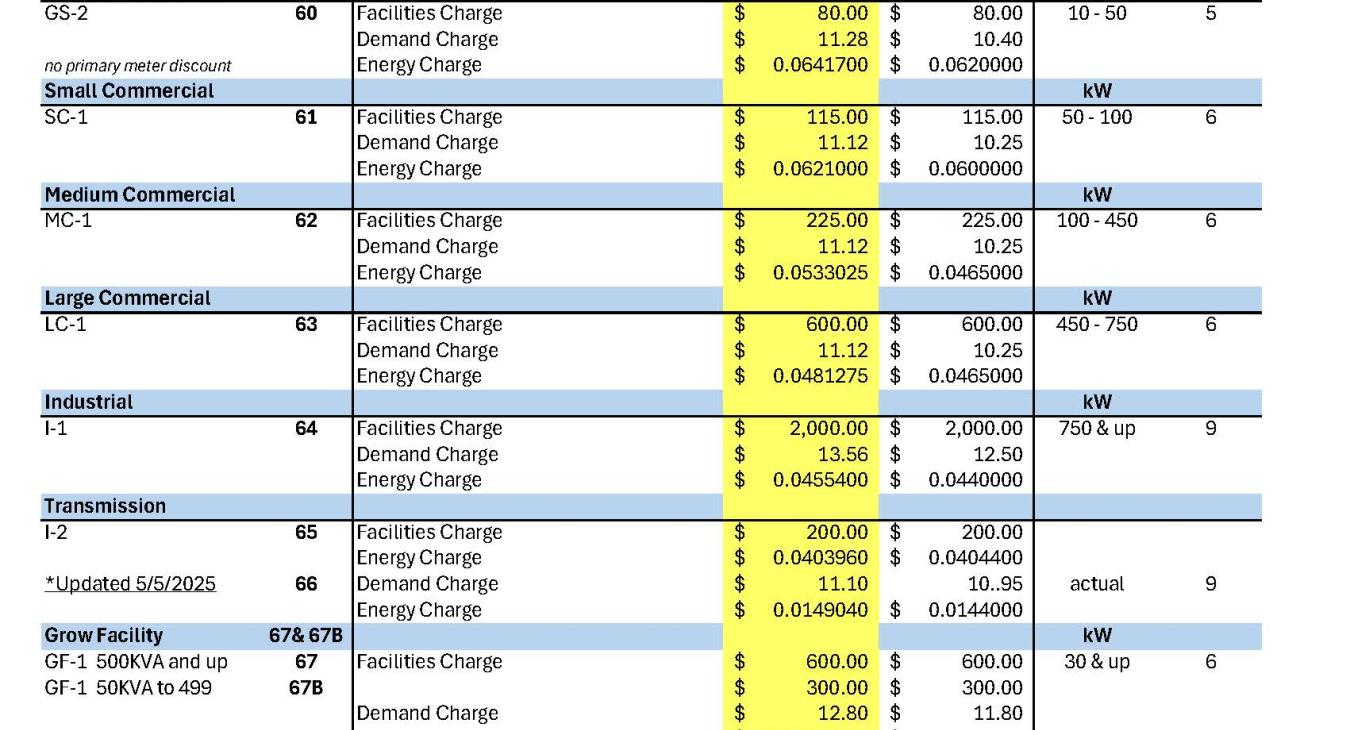Viewport: 1350px width, 730px height.
Task: Click the highlighted 0.0533025 energy charge value
Action: tap(820, 273)
